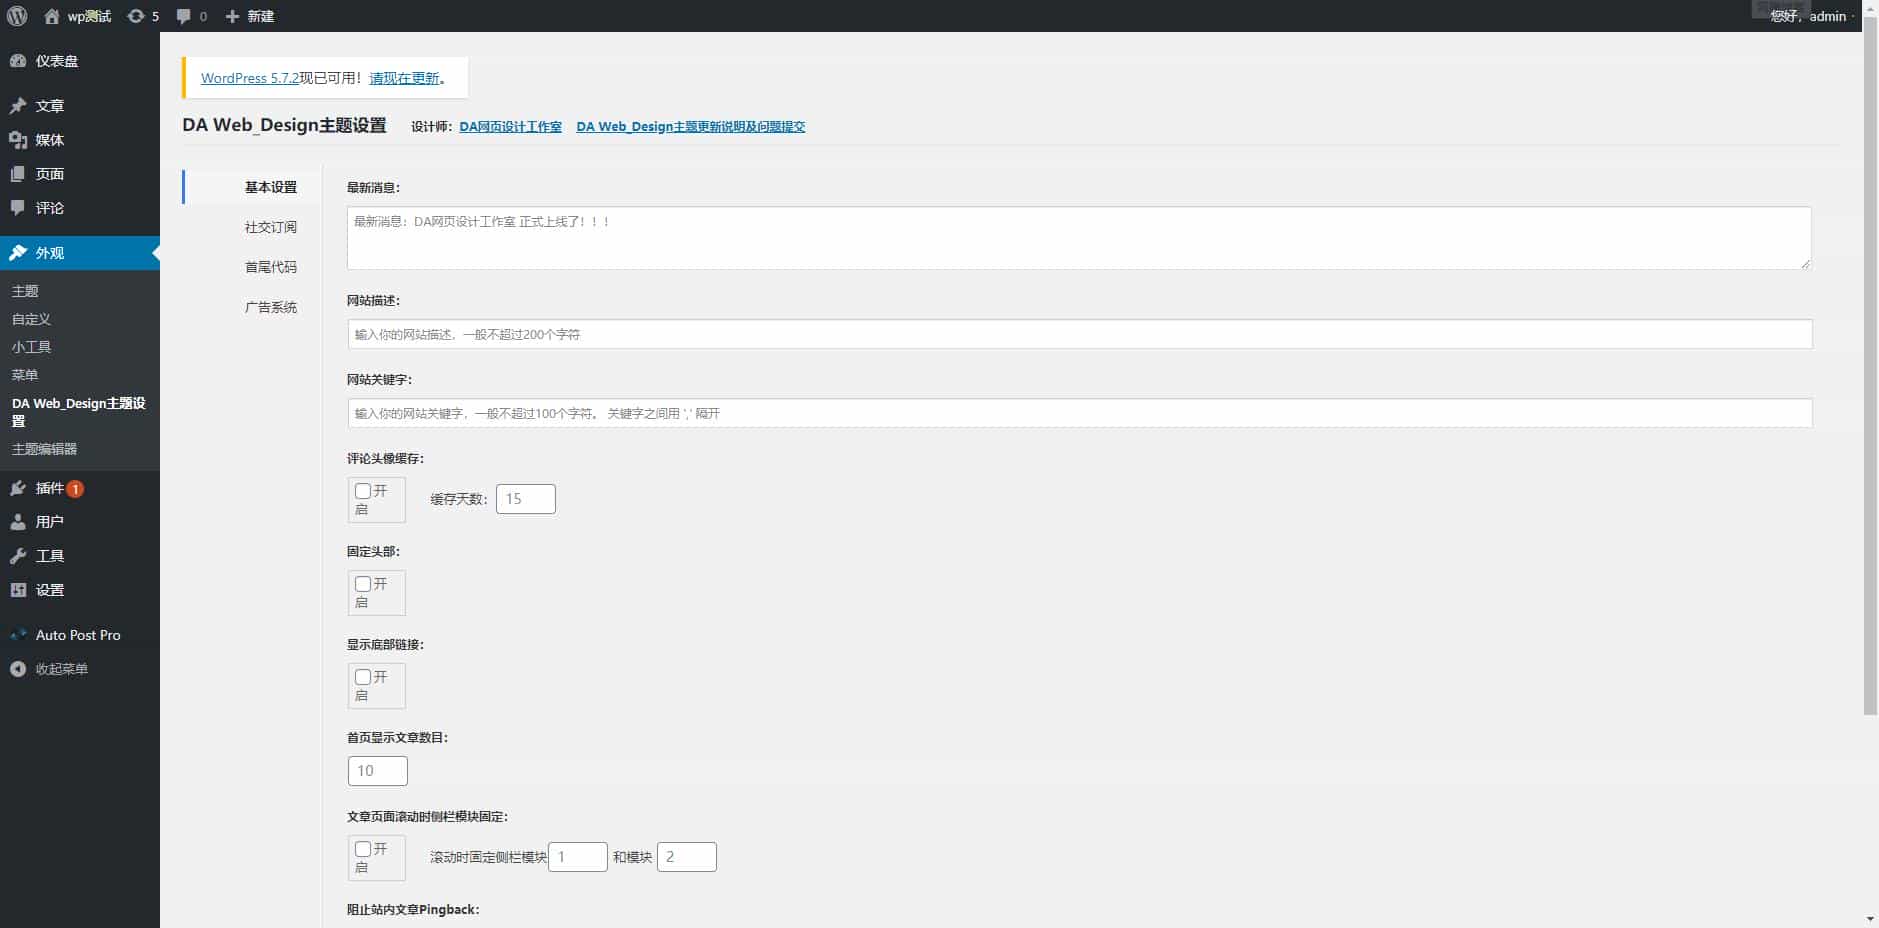The image size is (1879, 928).
Task: Open DA Web_Design主题更新说明及问题提交 link
Action: 691,127
